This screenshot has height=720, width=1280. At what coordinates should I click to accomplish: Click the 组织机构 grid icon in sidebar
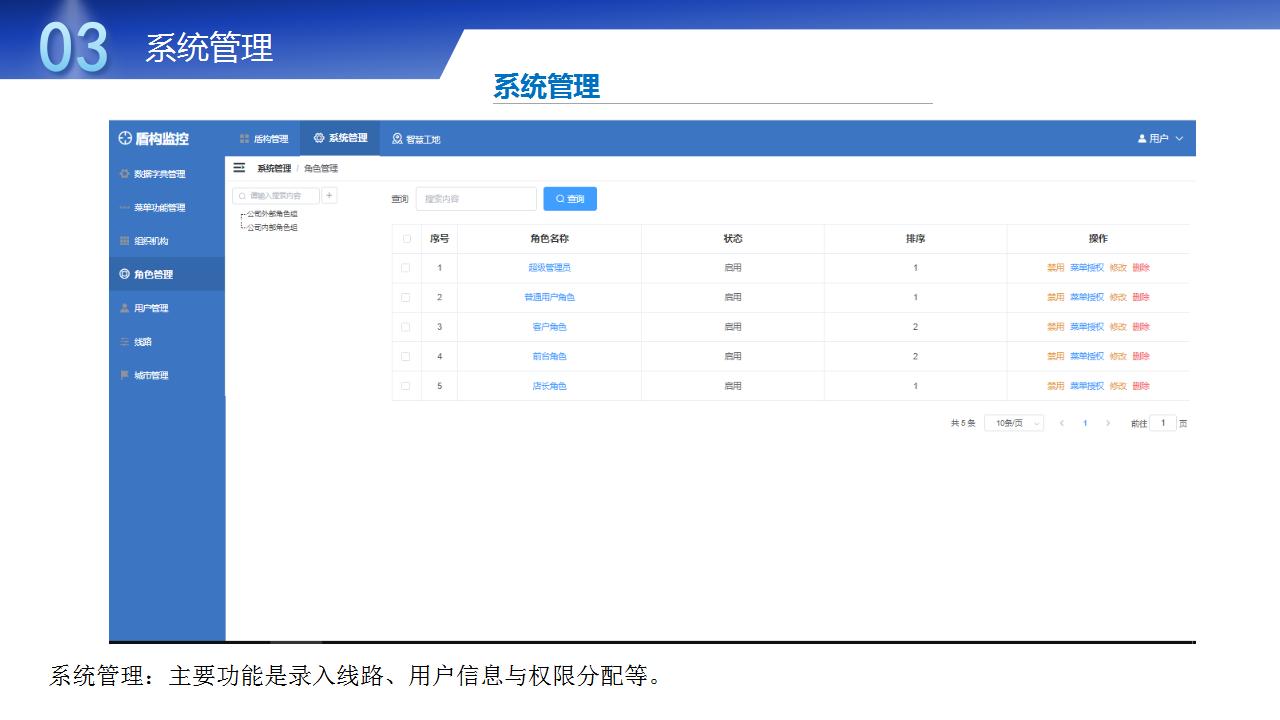click(x=124, y=241)
